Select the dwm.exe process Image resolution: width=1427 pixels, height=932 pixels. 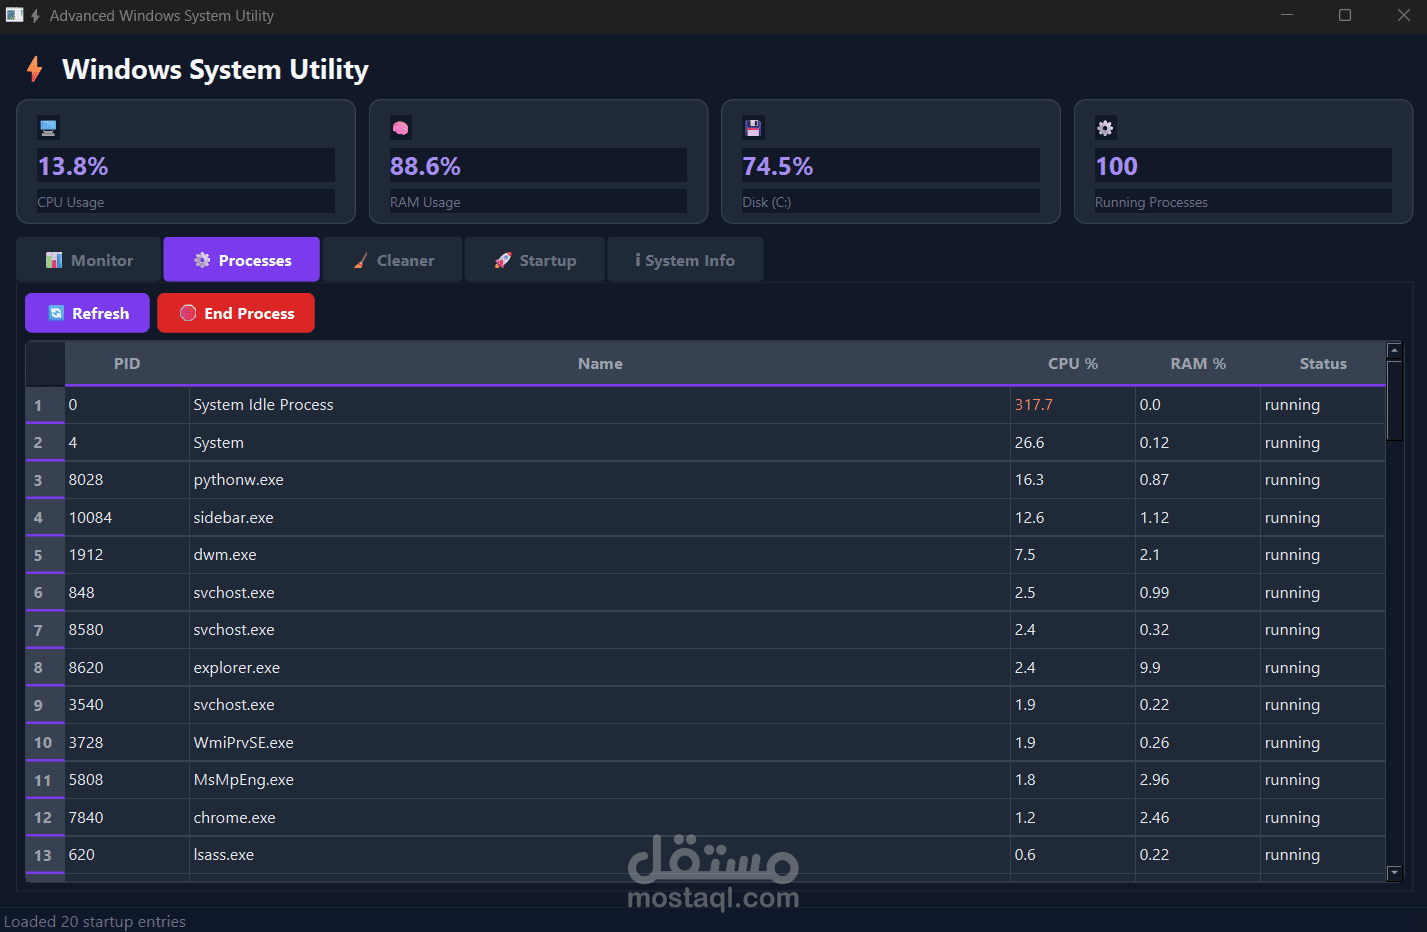click(705, 555)
